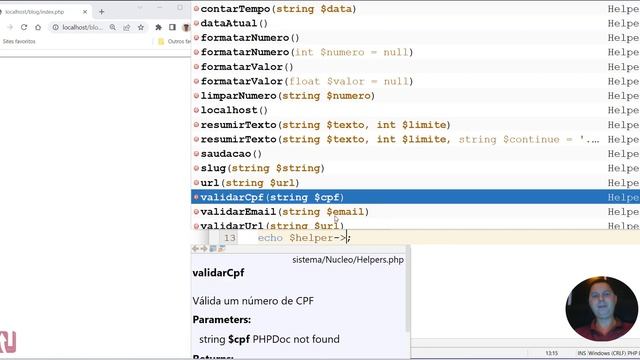
Task: Select validarEmail(string $email) suggestion
Action: pyautogui.click(x=416, y=212)
